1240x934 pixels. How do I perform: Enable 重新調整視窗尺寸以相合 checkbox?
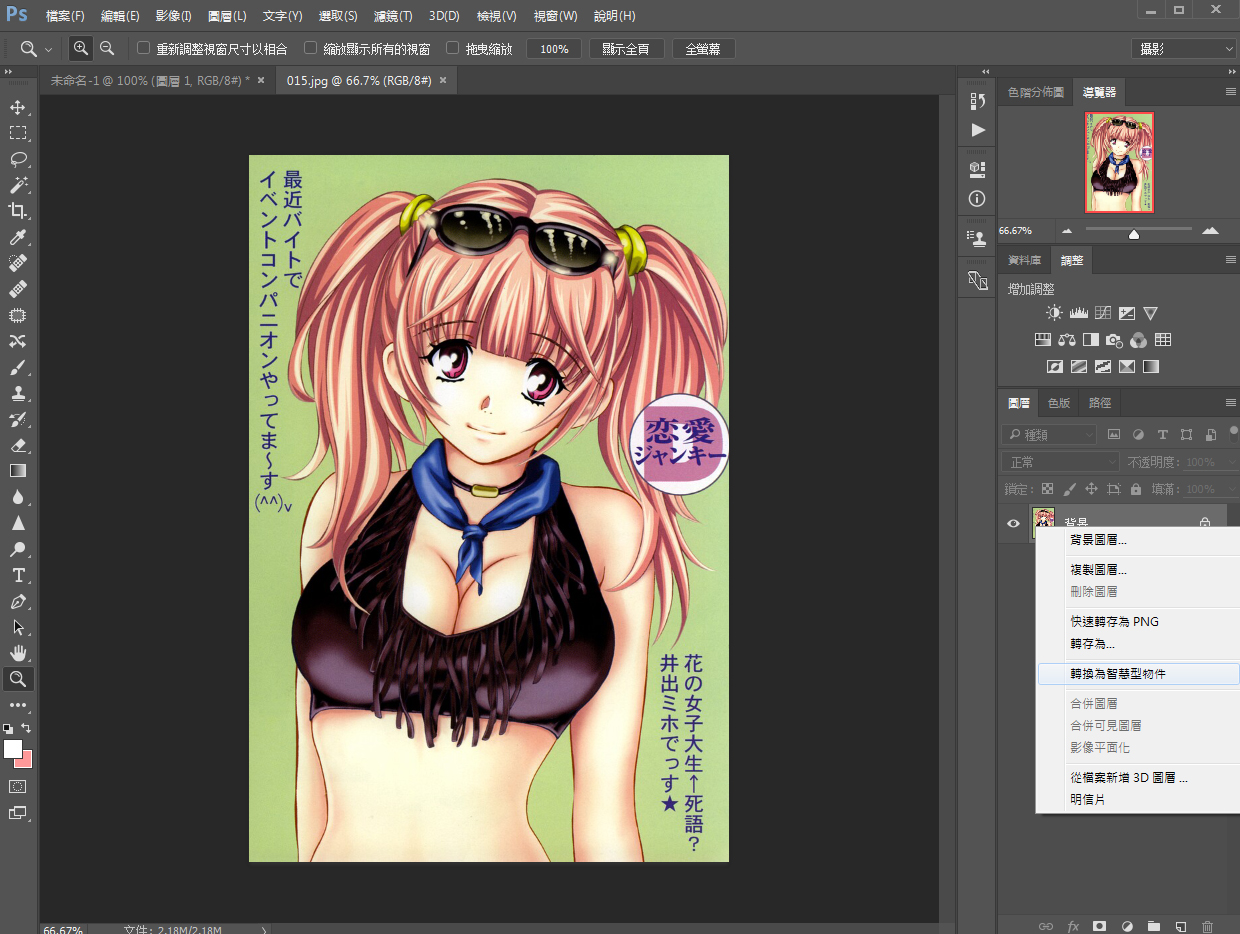pos(143,48)
